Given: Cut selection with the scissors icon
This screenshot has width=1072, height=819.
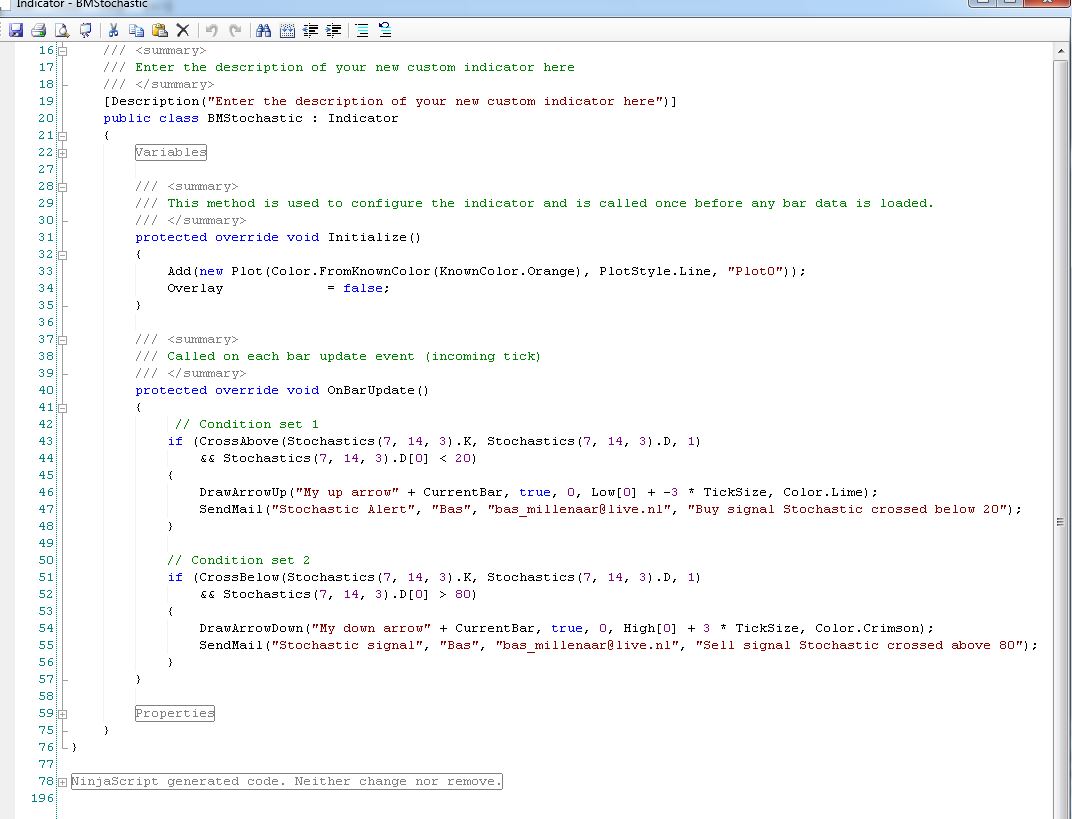Looking at the screenshot, I should click(113, 30).
